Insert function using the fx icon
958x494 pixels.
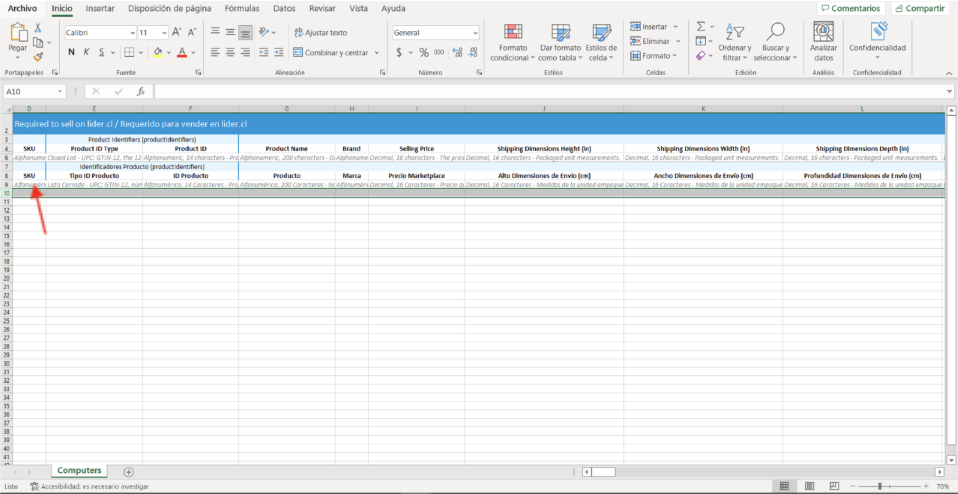pos(140,91)
